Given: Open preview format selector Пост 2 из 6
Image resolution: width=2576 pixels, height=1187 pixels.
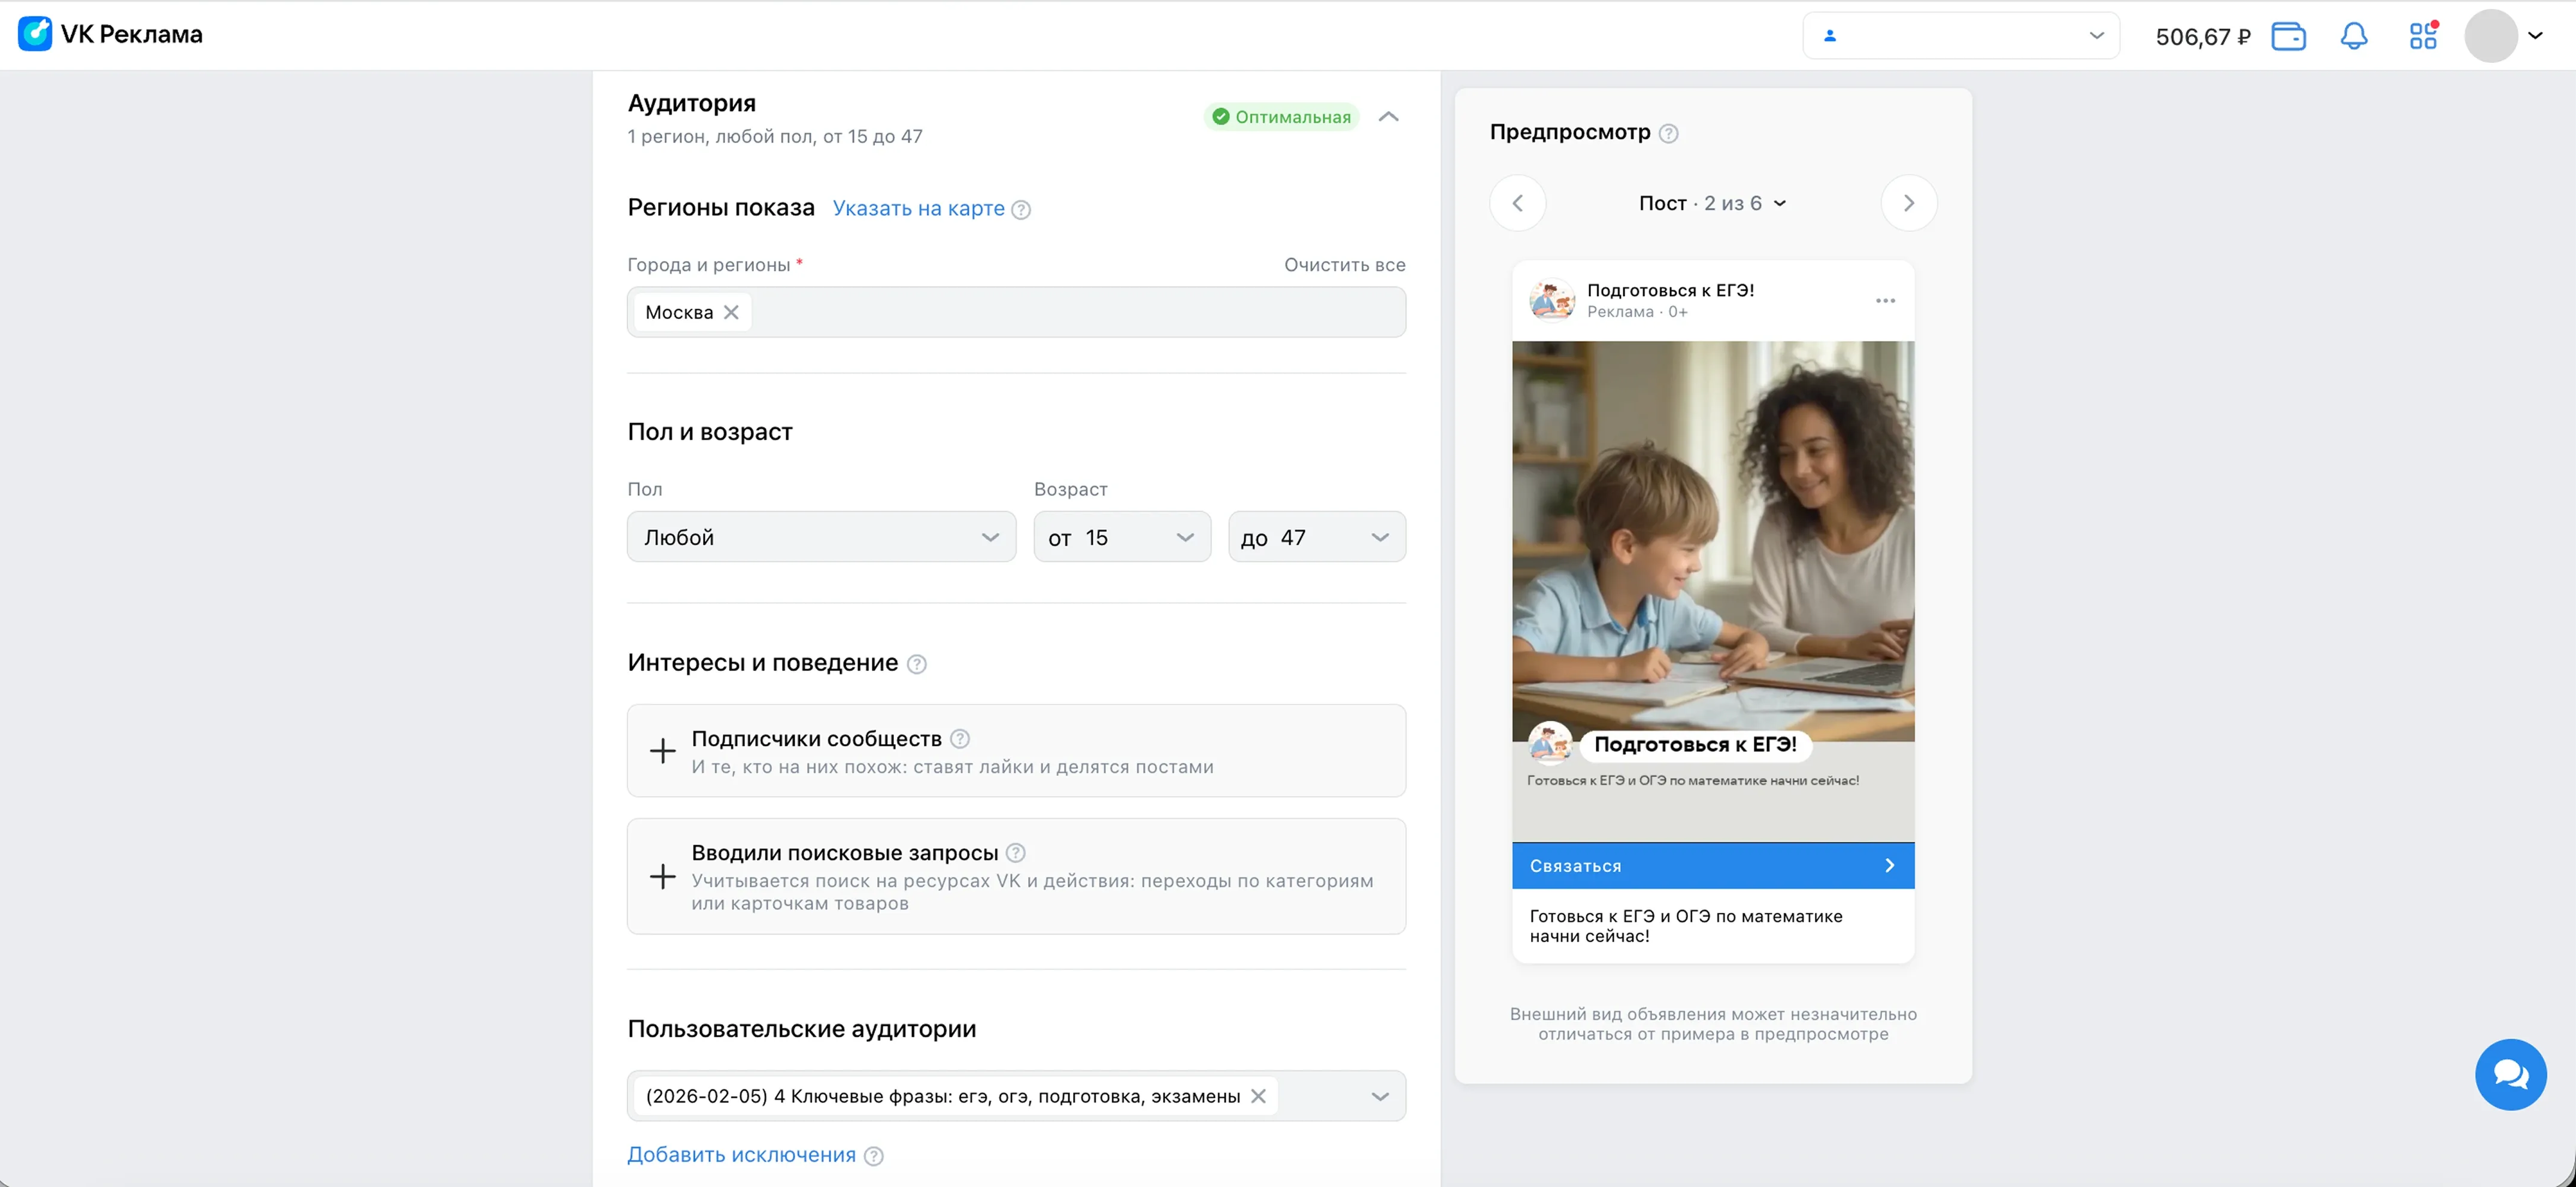Looking at the screenshot, I should (1712, 203).
